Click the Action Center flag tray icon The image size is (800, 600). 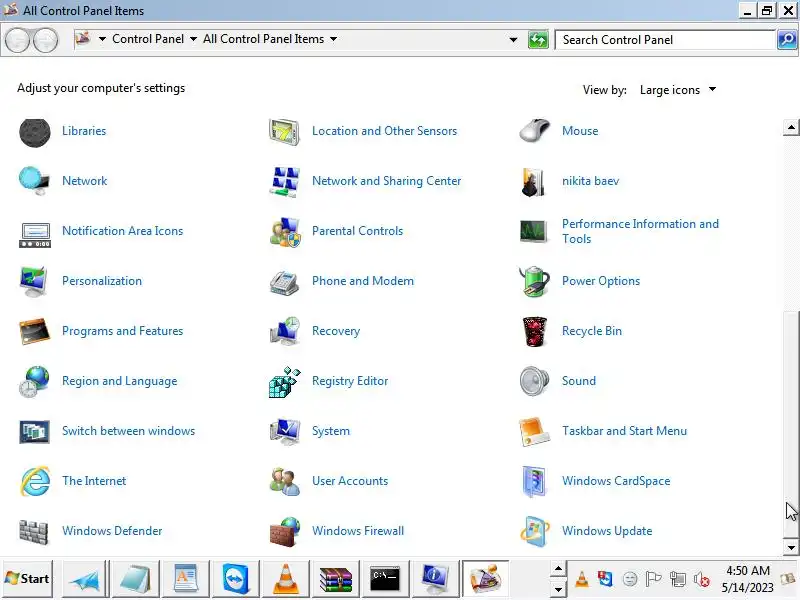click(x=654, y=579)
